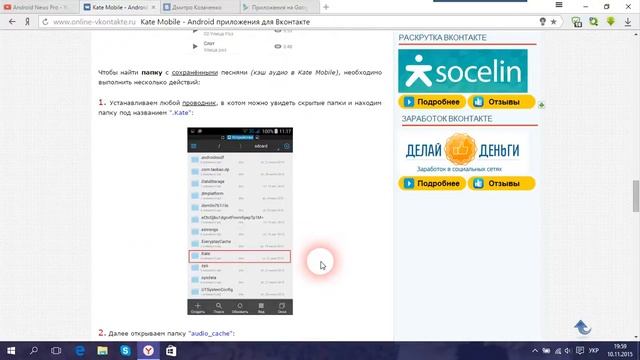The height and width of the screenshot is (360, 640).
Task: Click the page's blue scroll-to-top arrow
Action: (x=582, y=327)
